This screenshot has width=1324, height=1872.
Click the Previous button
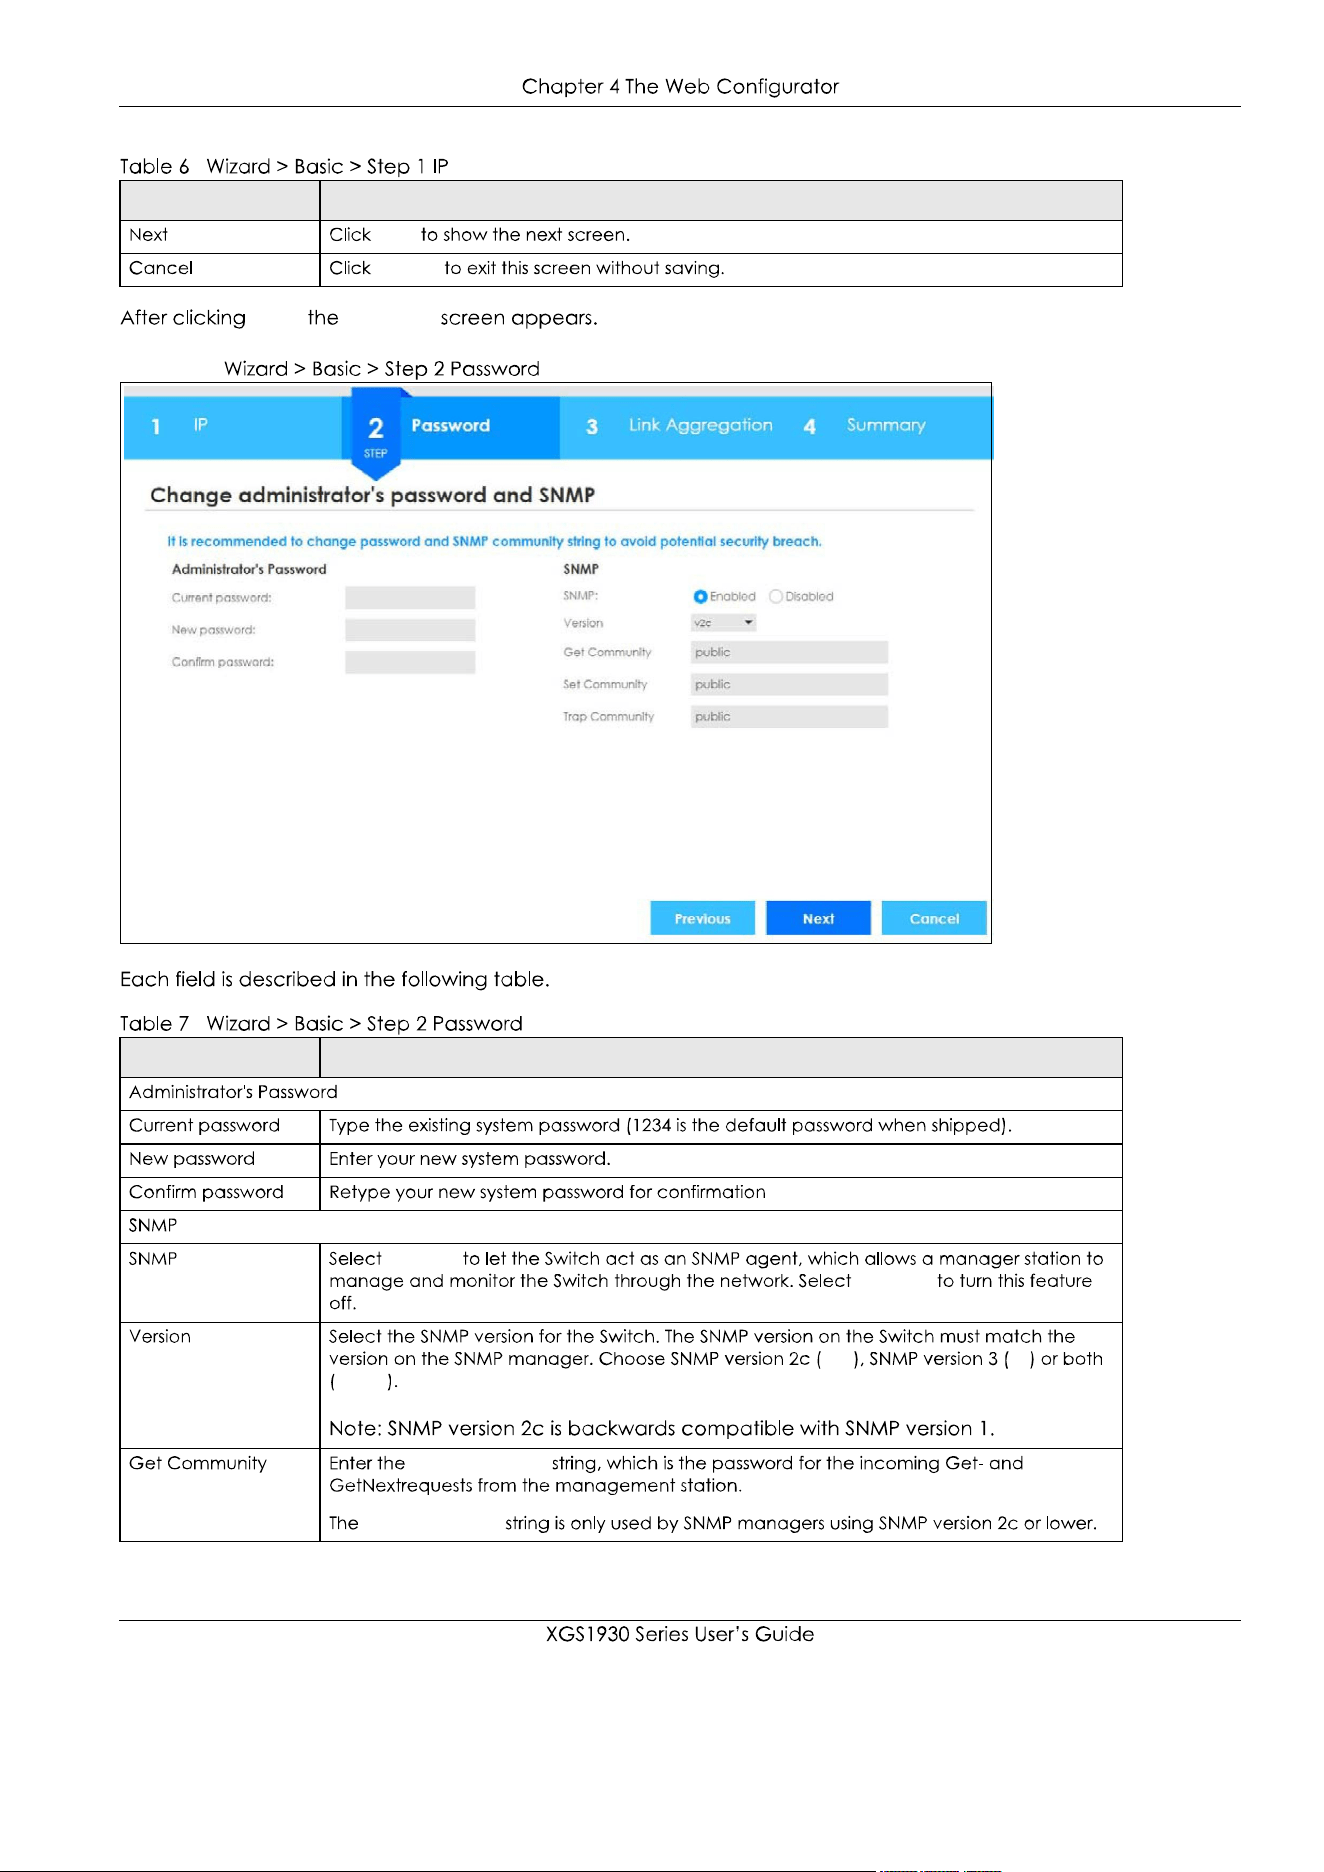point(702,918)
